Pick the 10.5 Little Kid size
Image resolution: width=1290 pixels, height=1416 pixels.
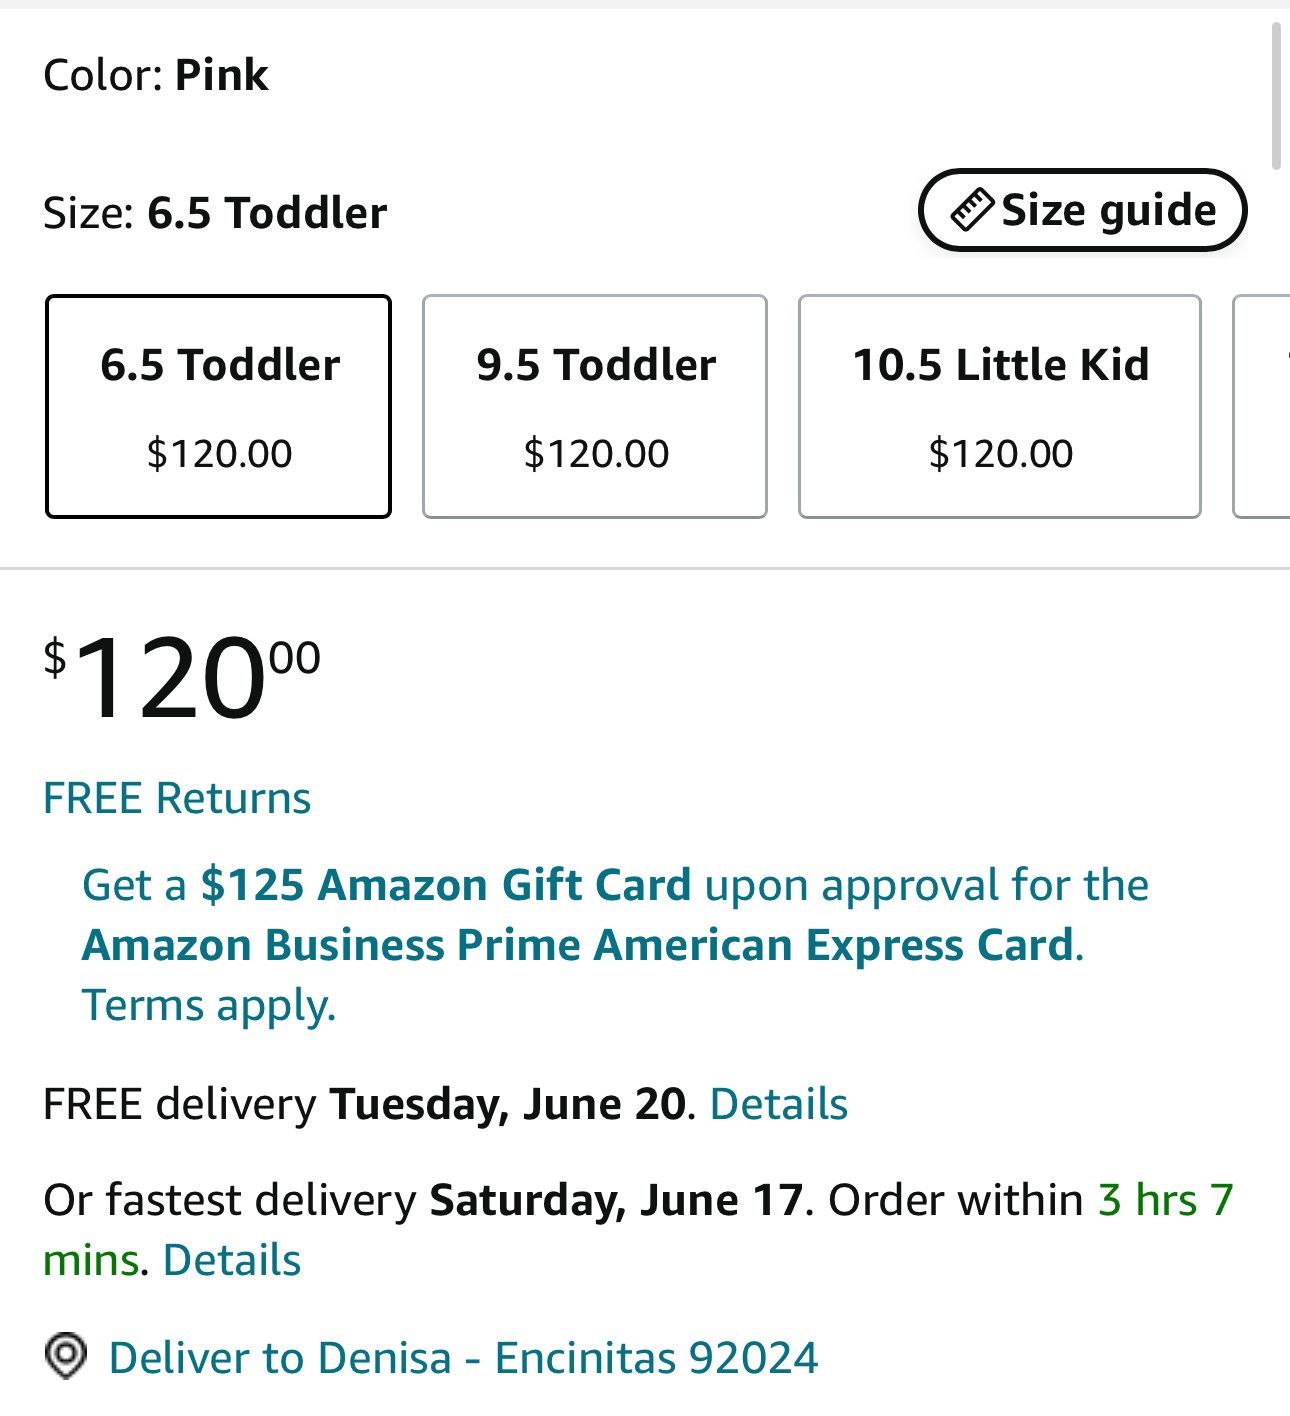click(1000, 406)
